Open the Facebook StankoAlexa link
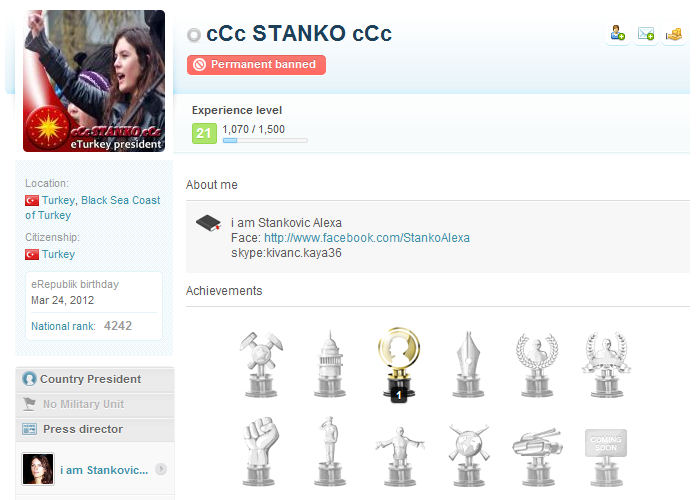The height and width of the screenshot is (500, 700). (367, 238)
